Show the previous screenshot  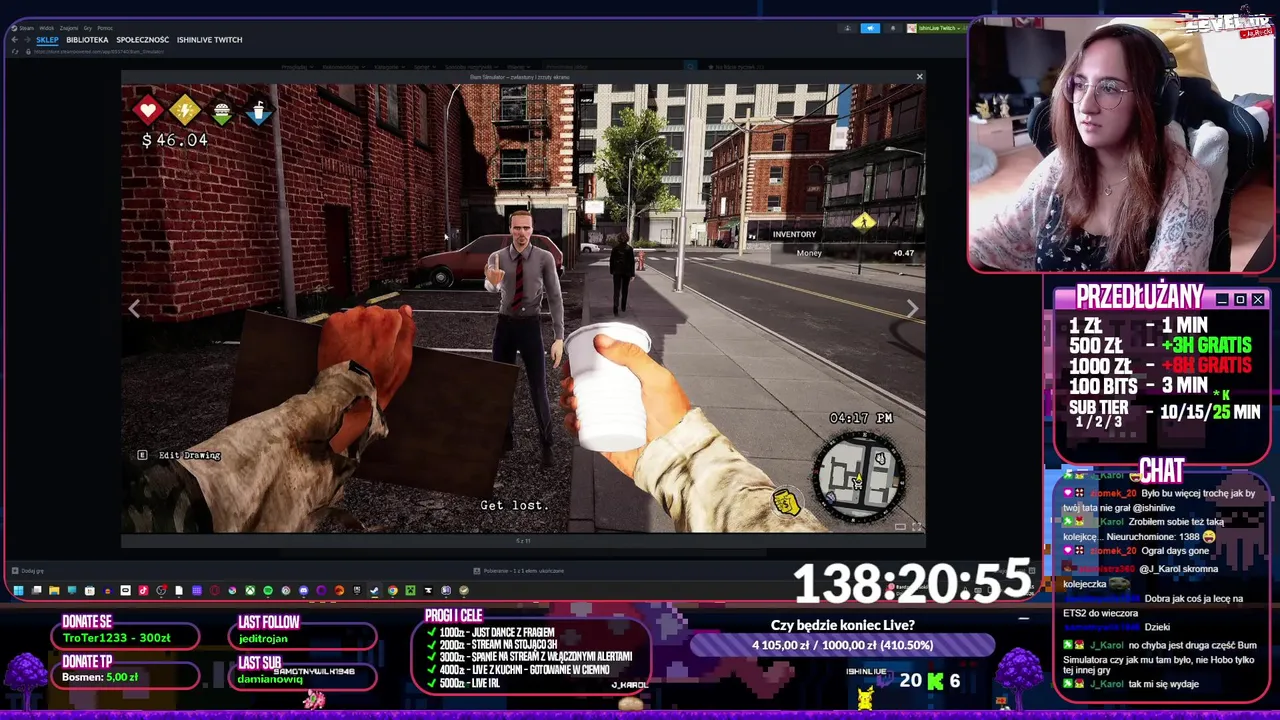coord(134,309)
